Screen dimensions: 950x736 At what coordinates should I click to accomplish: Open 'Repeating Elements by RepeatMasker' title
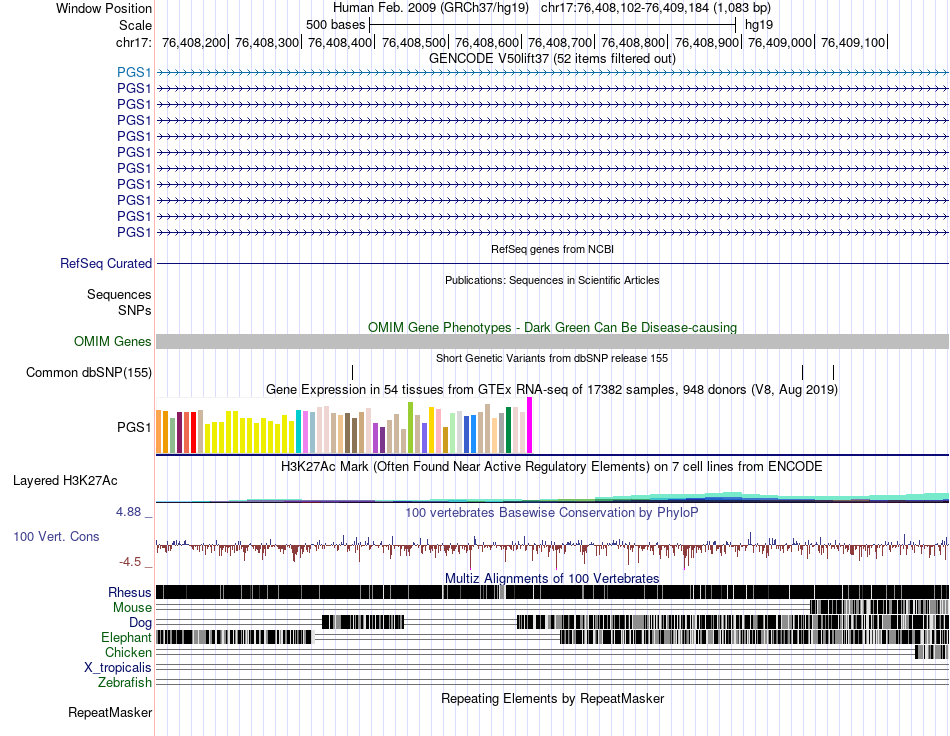[x=552, y=698]
